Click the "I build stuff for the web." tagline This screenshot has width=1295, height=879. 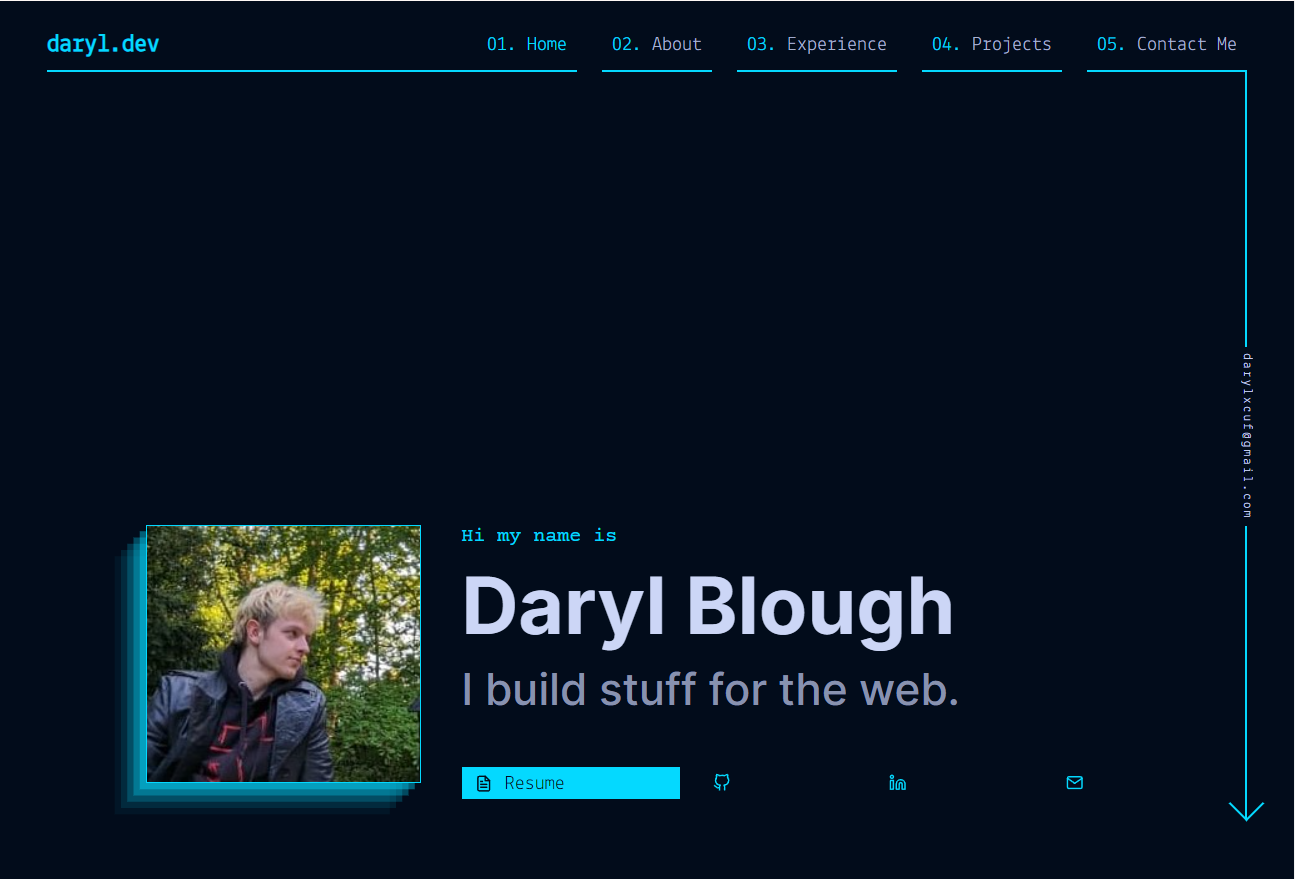pos(709,689)
